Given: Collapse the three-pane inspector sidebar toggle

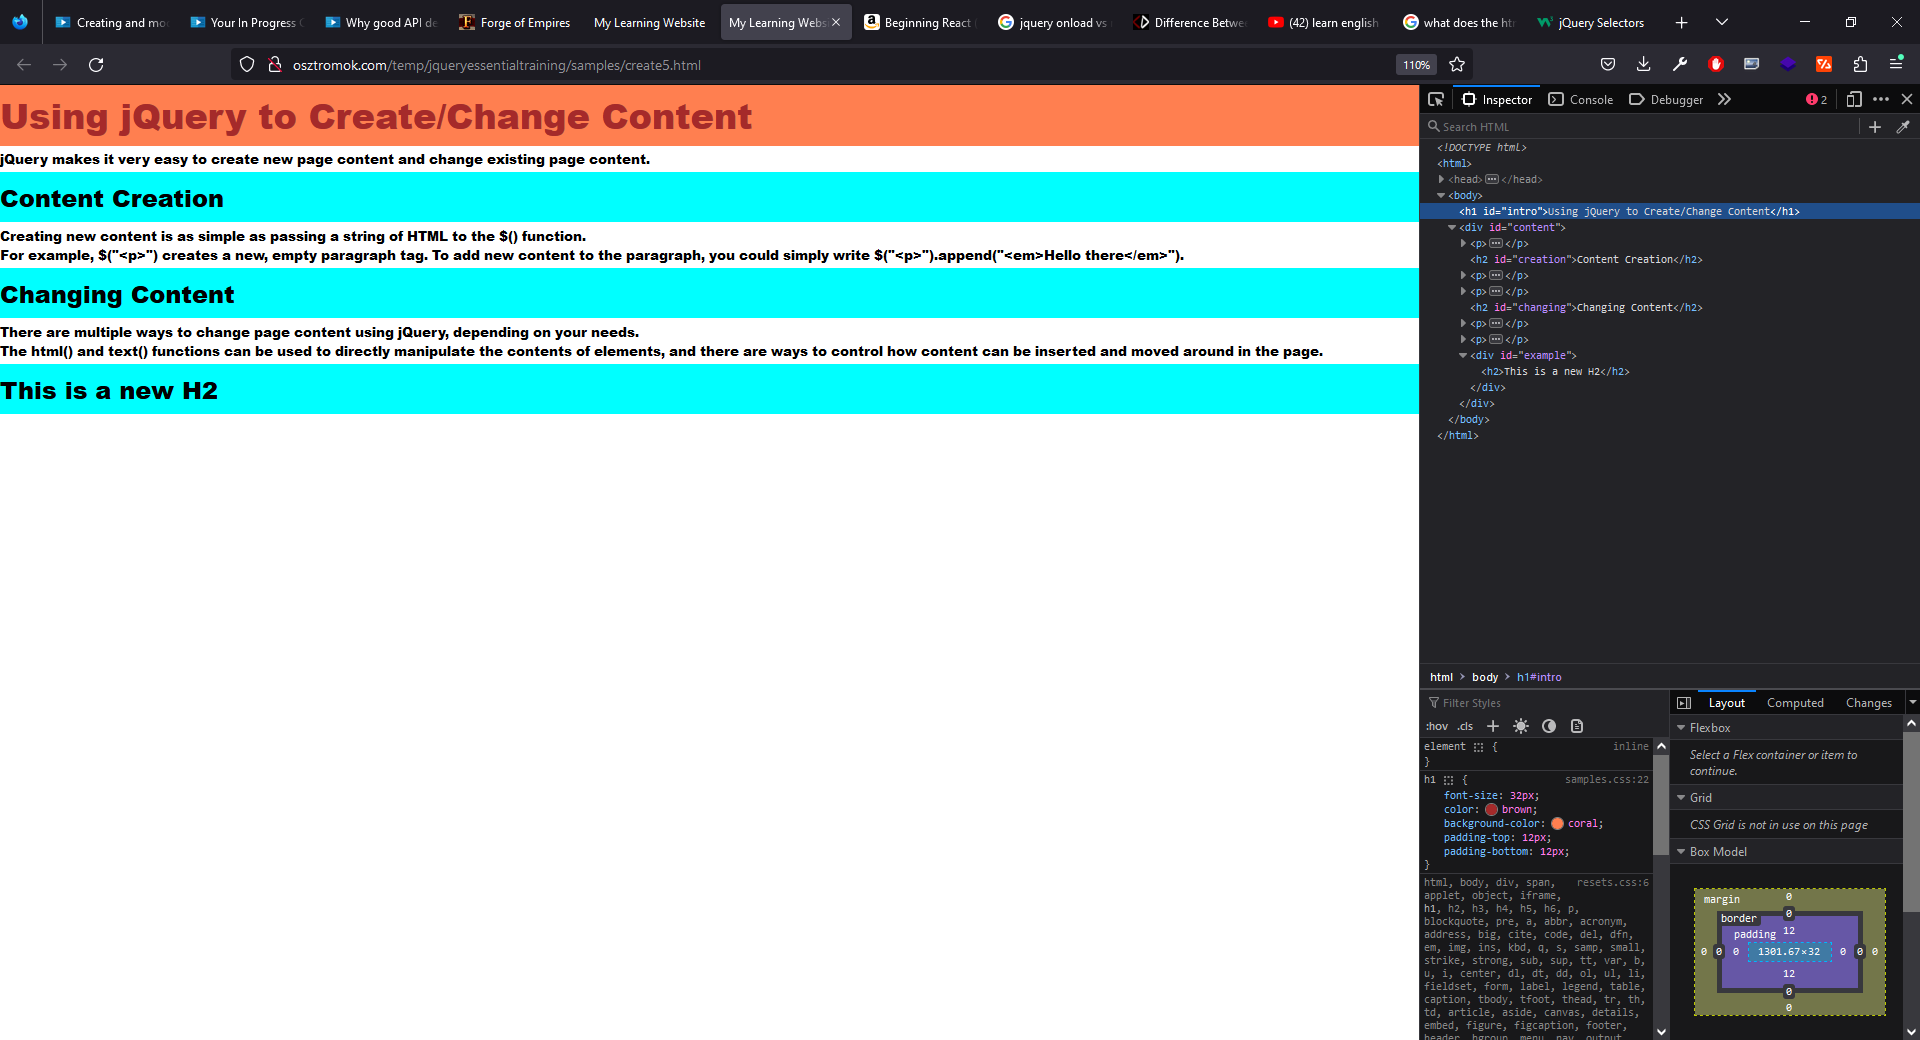Looking at the screenshot, I should pyautogui.click(x=1684, y=703).
